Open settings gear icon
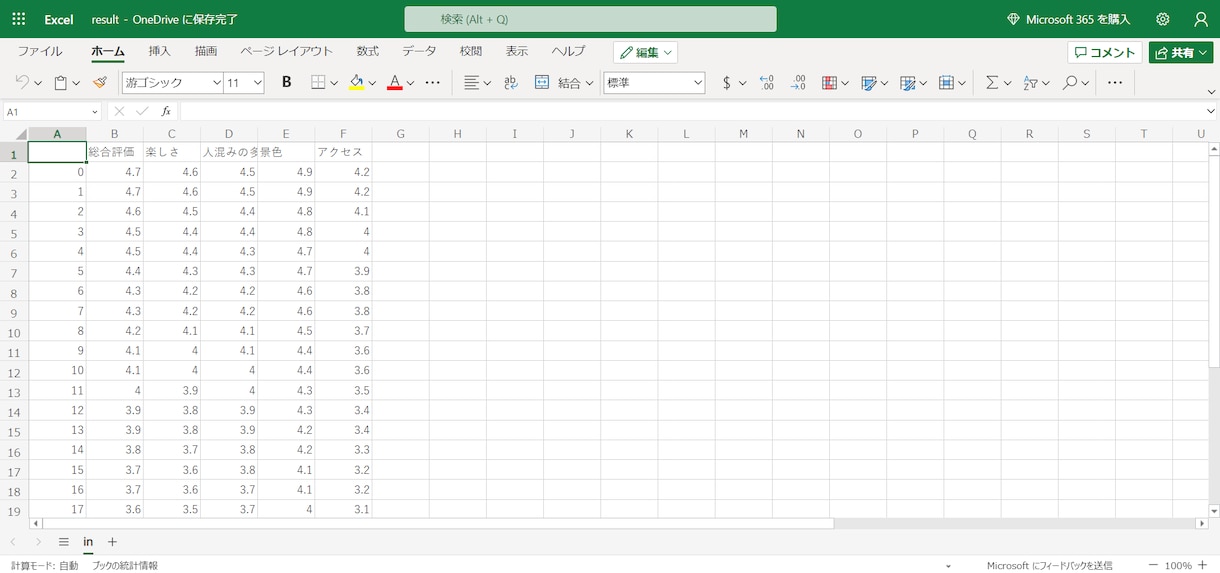The width and height of the screenshot is (1220, 573). point(1163,19)
